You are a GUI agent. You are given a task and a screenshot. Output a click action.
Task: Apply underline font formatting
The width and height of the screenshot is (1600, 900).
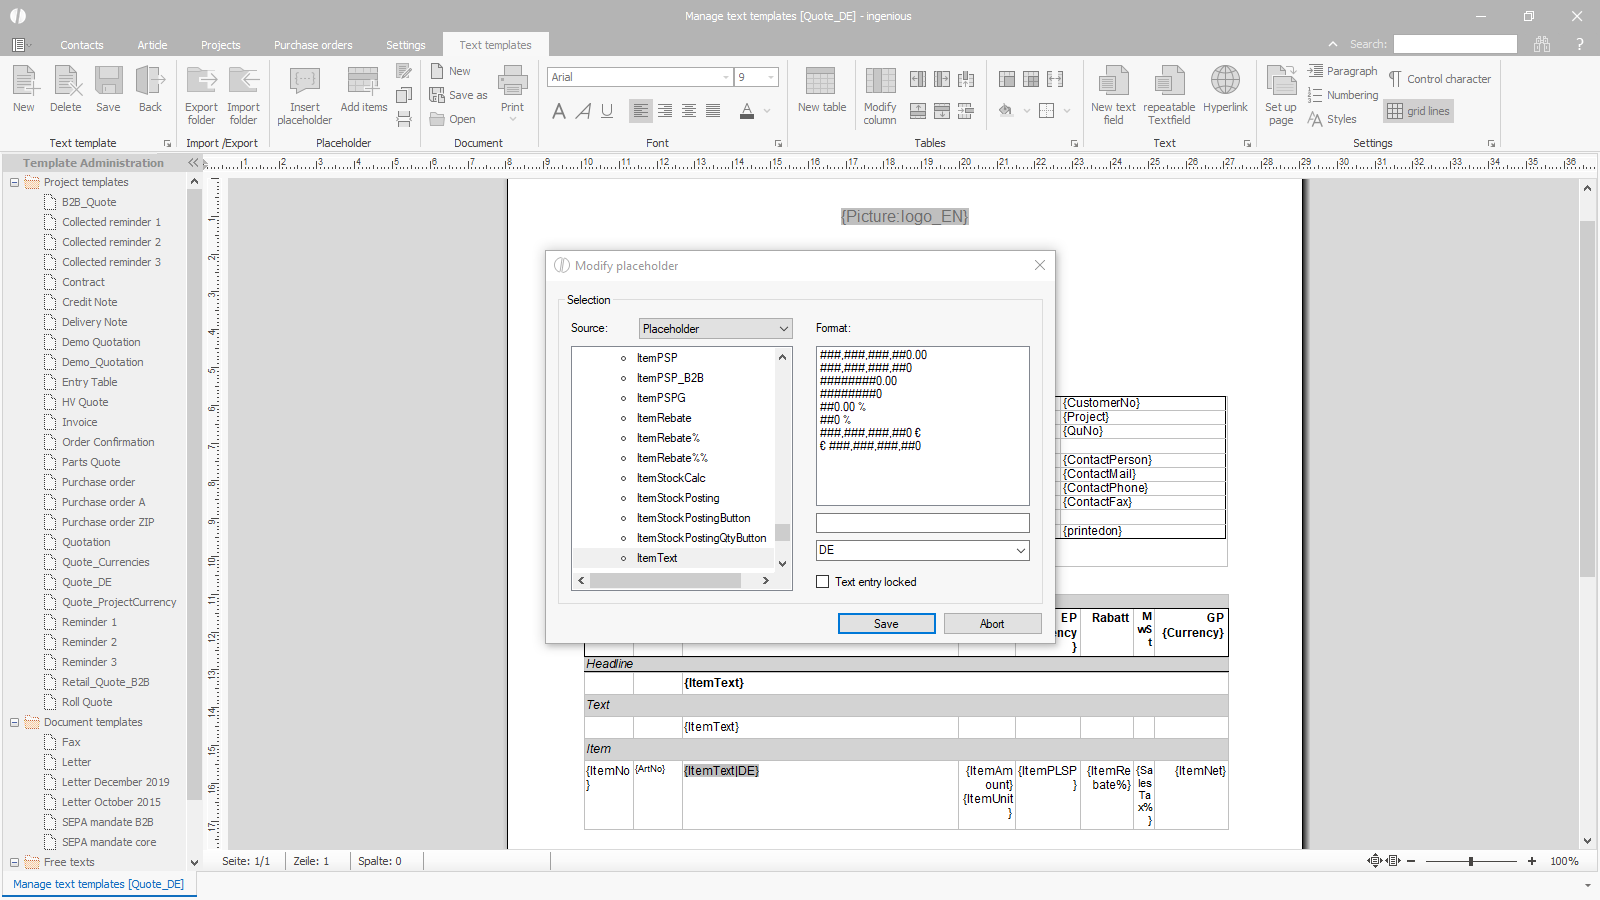pos(607,111)
